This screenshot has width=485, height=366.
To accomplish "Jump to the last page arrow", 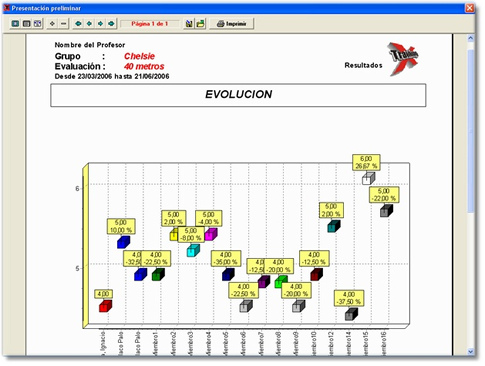I will tap(111, 24).
